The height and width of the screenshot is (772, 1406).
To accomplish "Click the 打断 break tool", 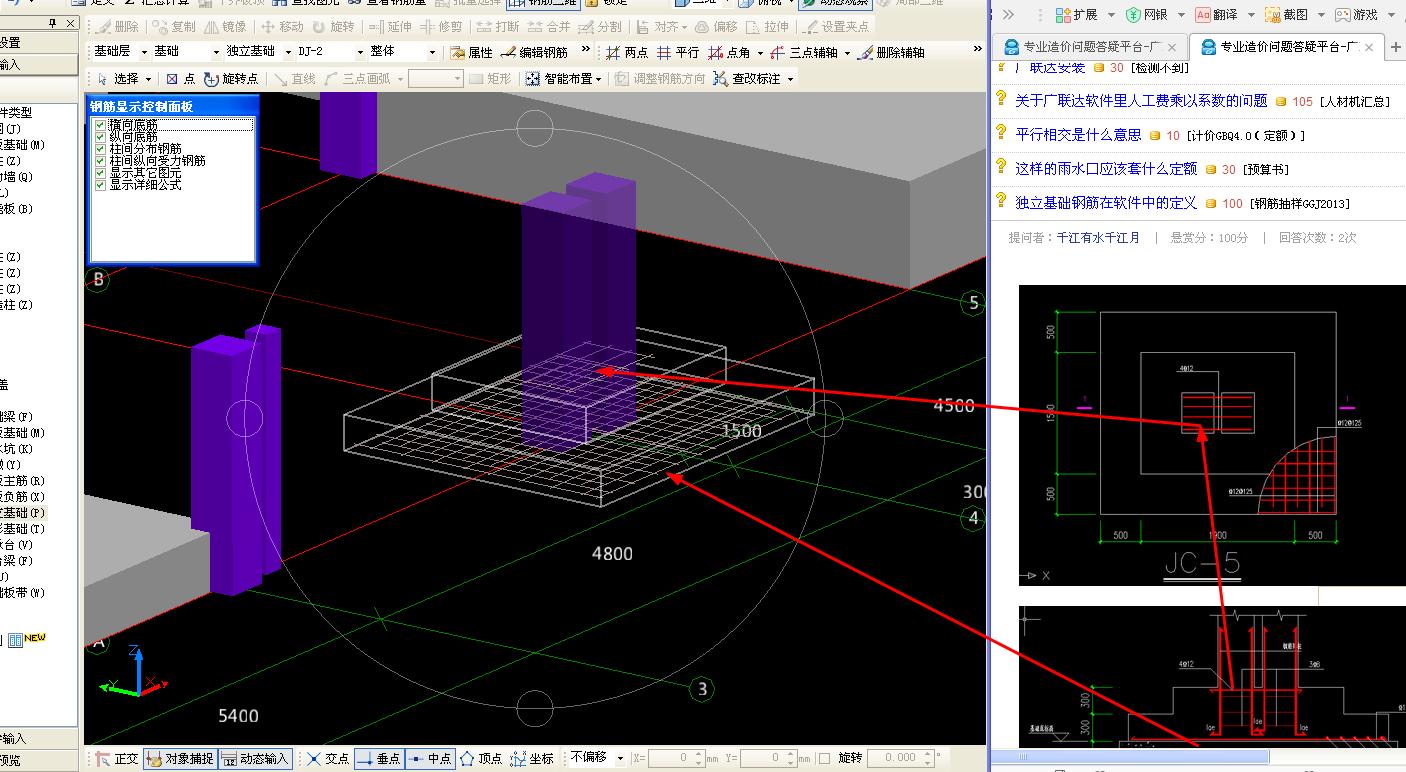I will click(x=498, y=26).
